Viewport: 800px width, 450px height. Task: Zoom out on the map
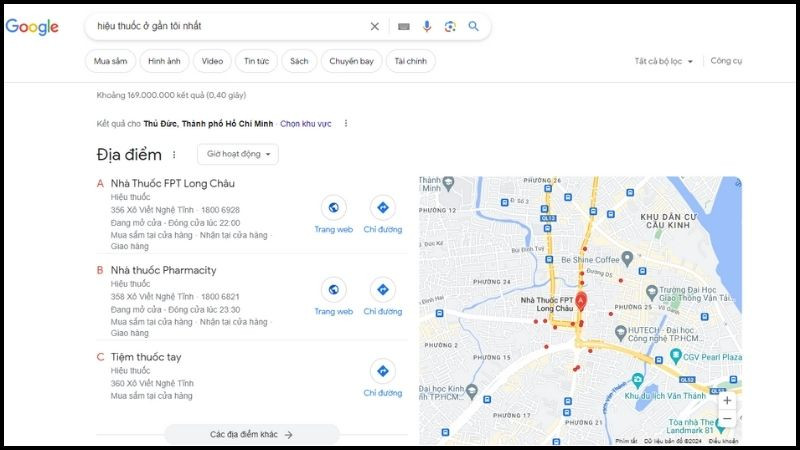point(727,419)
